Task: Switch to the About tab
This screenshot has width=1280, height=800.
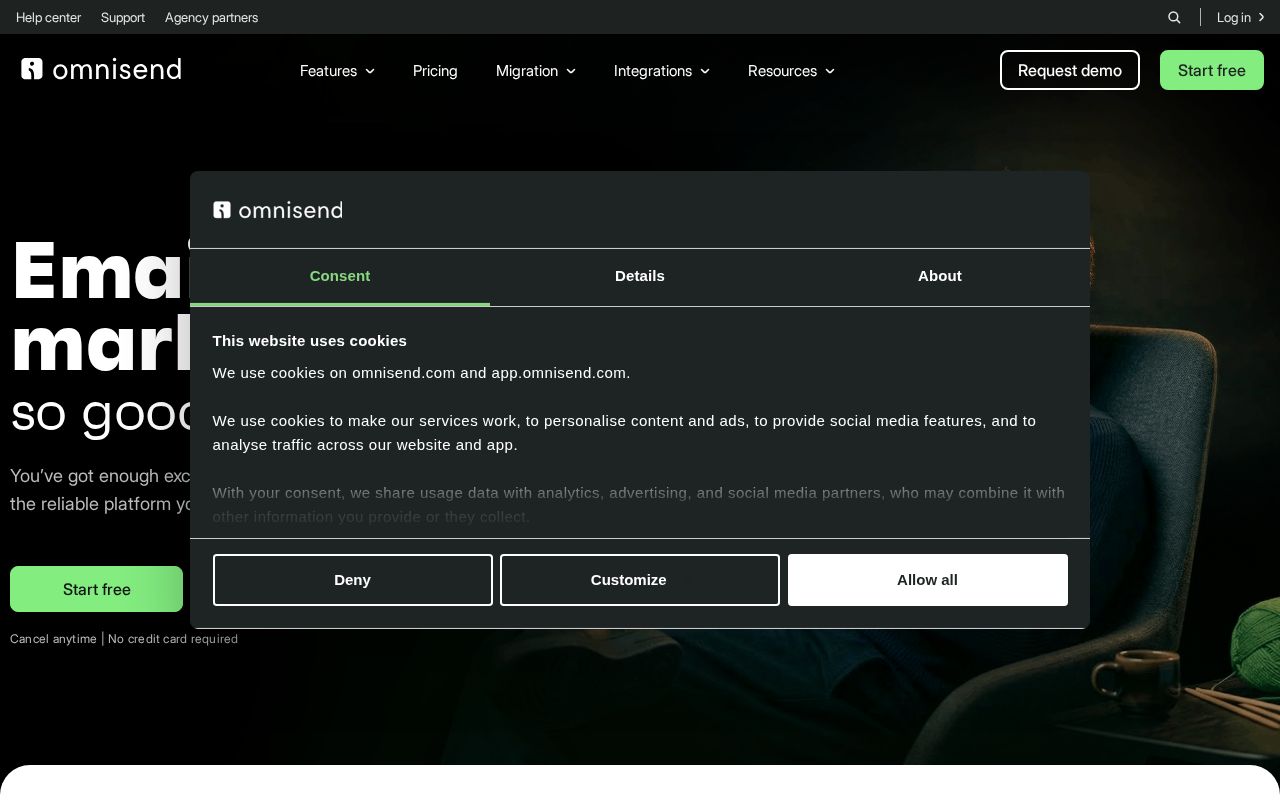Action: (939, 276)
